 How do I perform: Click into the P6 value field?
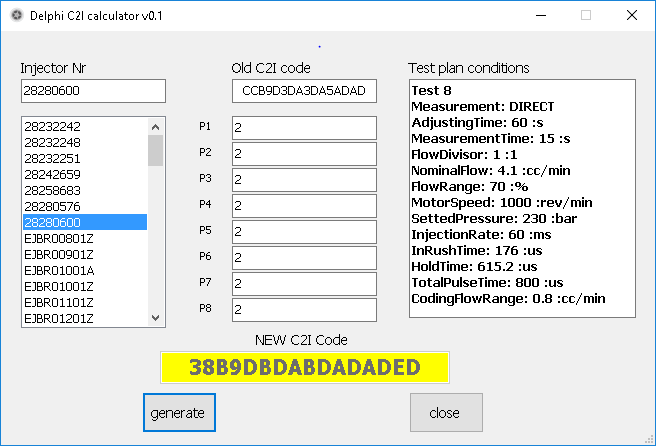pos(304,257)
